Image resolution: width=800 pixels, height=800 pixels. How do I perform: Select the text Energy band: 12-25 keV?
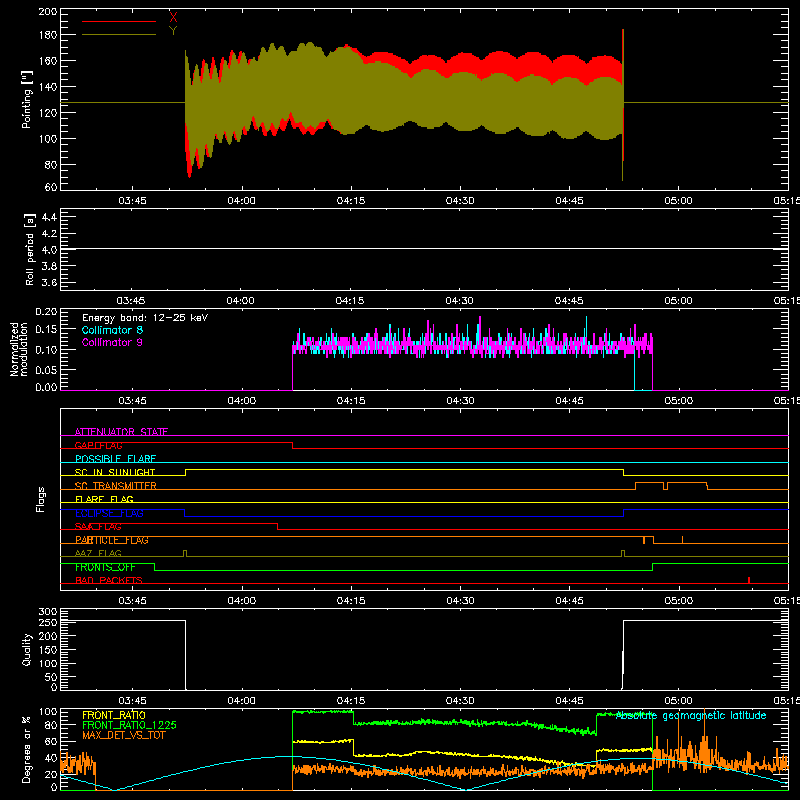click(x=145, y=318)
